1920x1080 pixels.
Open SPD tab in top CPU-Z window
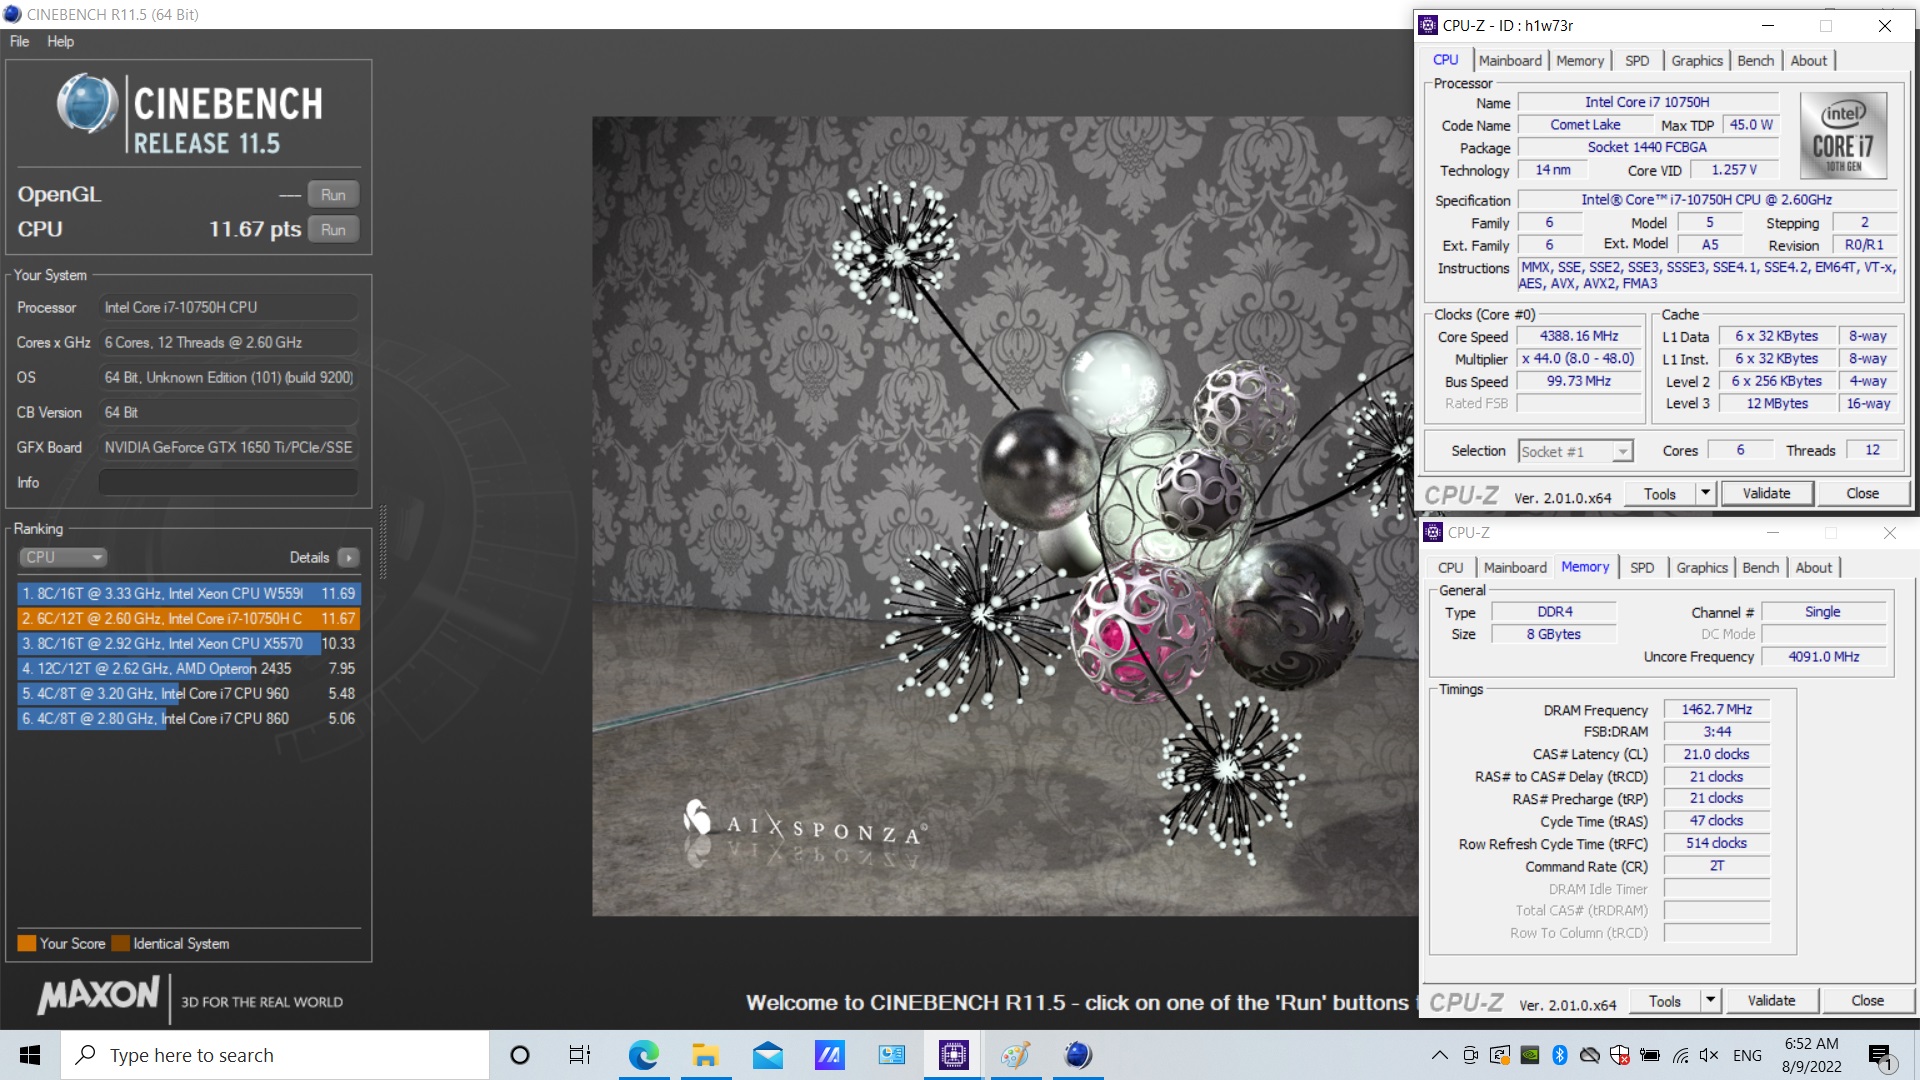(x=1637, y=60)
